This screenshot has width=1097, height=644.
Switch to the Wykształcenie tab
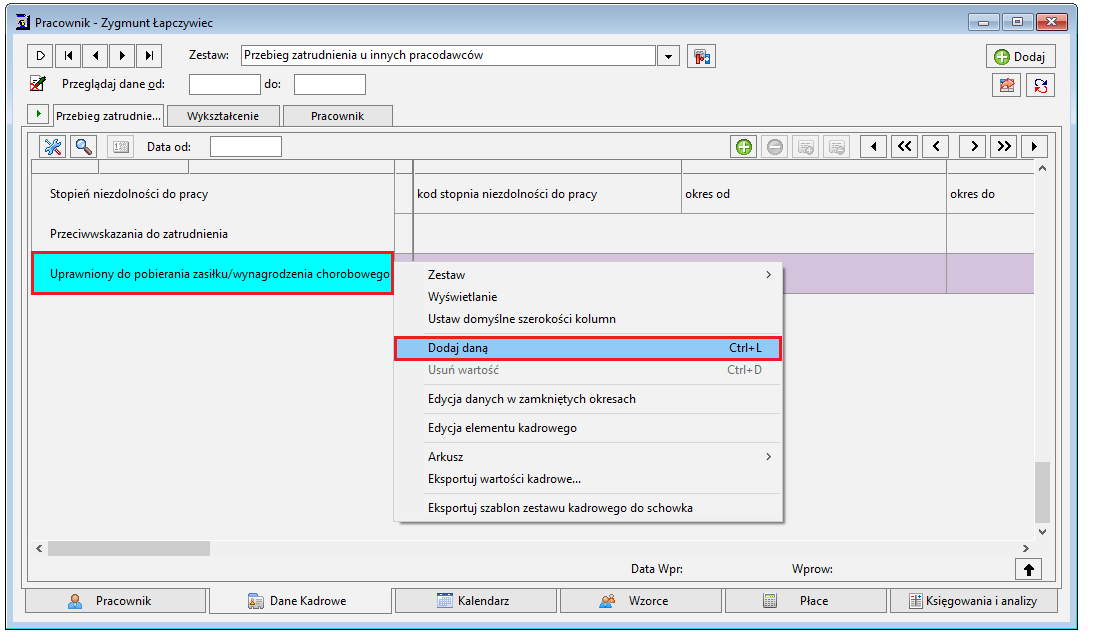click(x=223, y=116)
